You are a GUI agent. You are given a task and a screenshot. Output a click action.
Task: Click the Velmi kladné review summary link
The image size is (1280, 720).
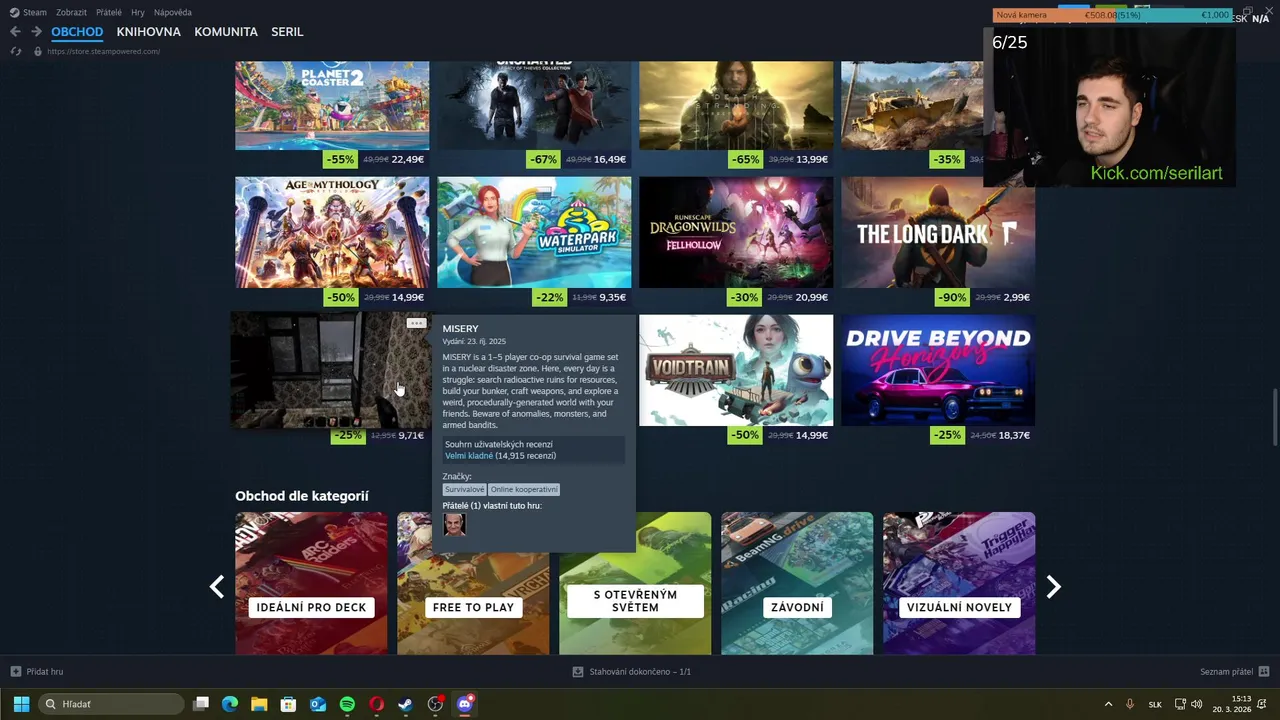[x=469, y=456]
